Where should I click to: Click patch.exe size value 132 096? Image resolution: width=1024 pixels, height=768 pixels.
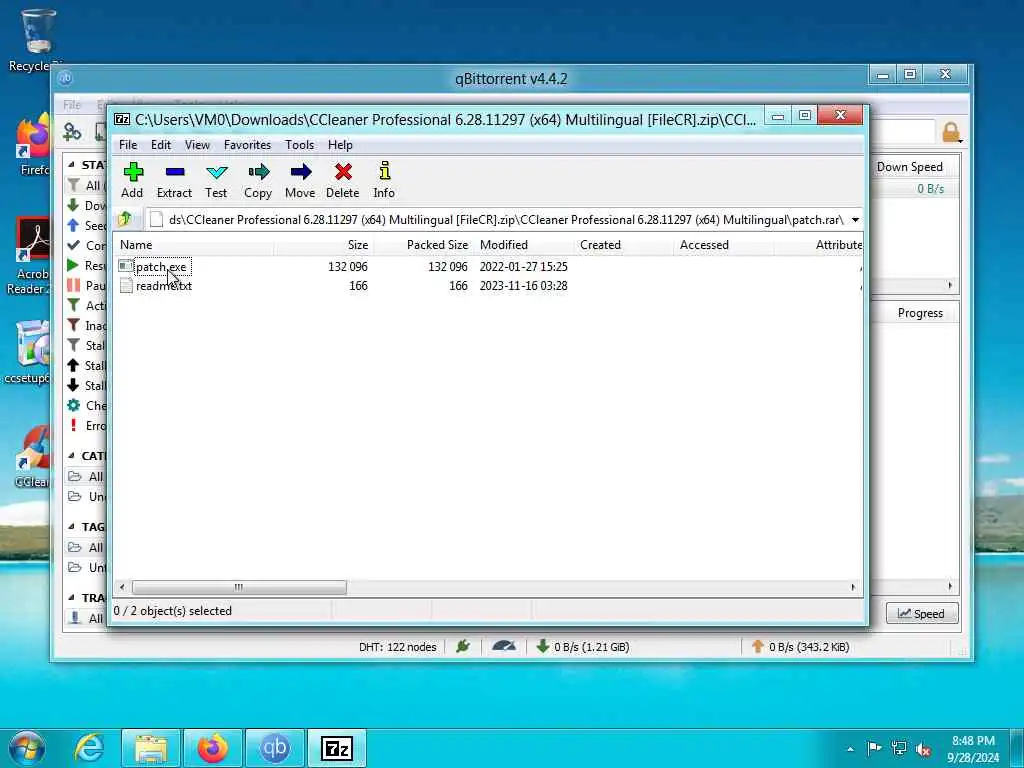[x=347, y=266]
